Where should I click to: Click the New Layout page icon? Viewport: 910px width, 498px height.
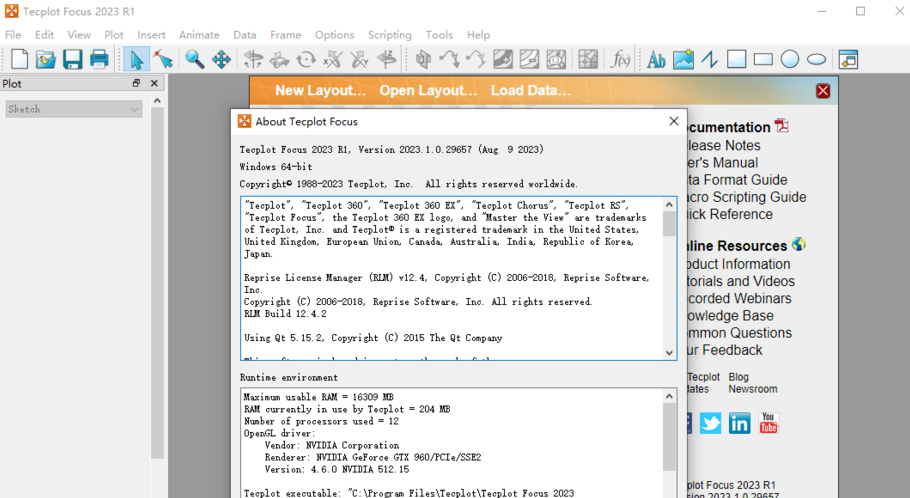[x=19, y=59]
